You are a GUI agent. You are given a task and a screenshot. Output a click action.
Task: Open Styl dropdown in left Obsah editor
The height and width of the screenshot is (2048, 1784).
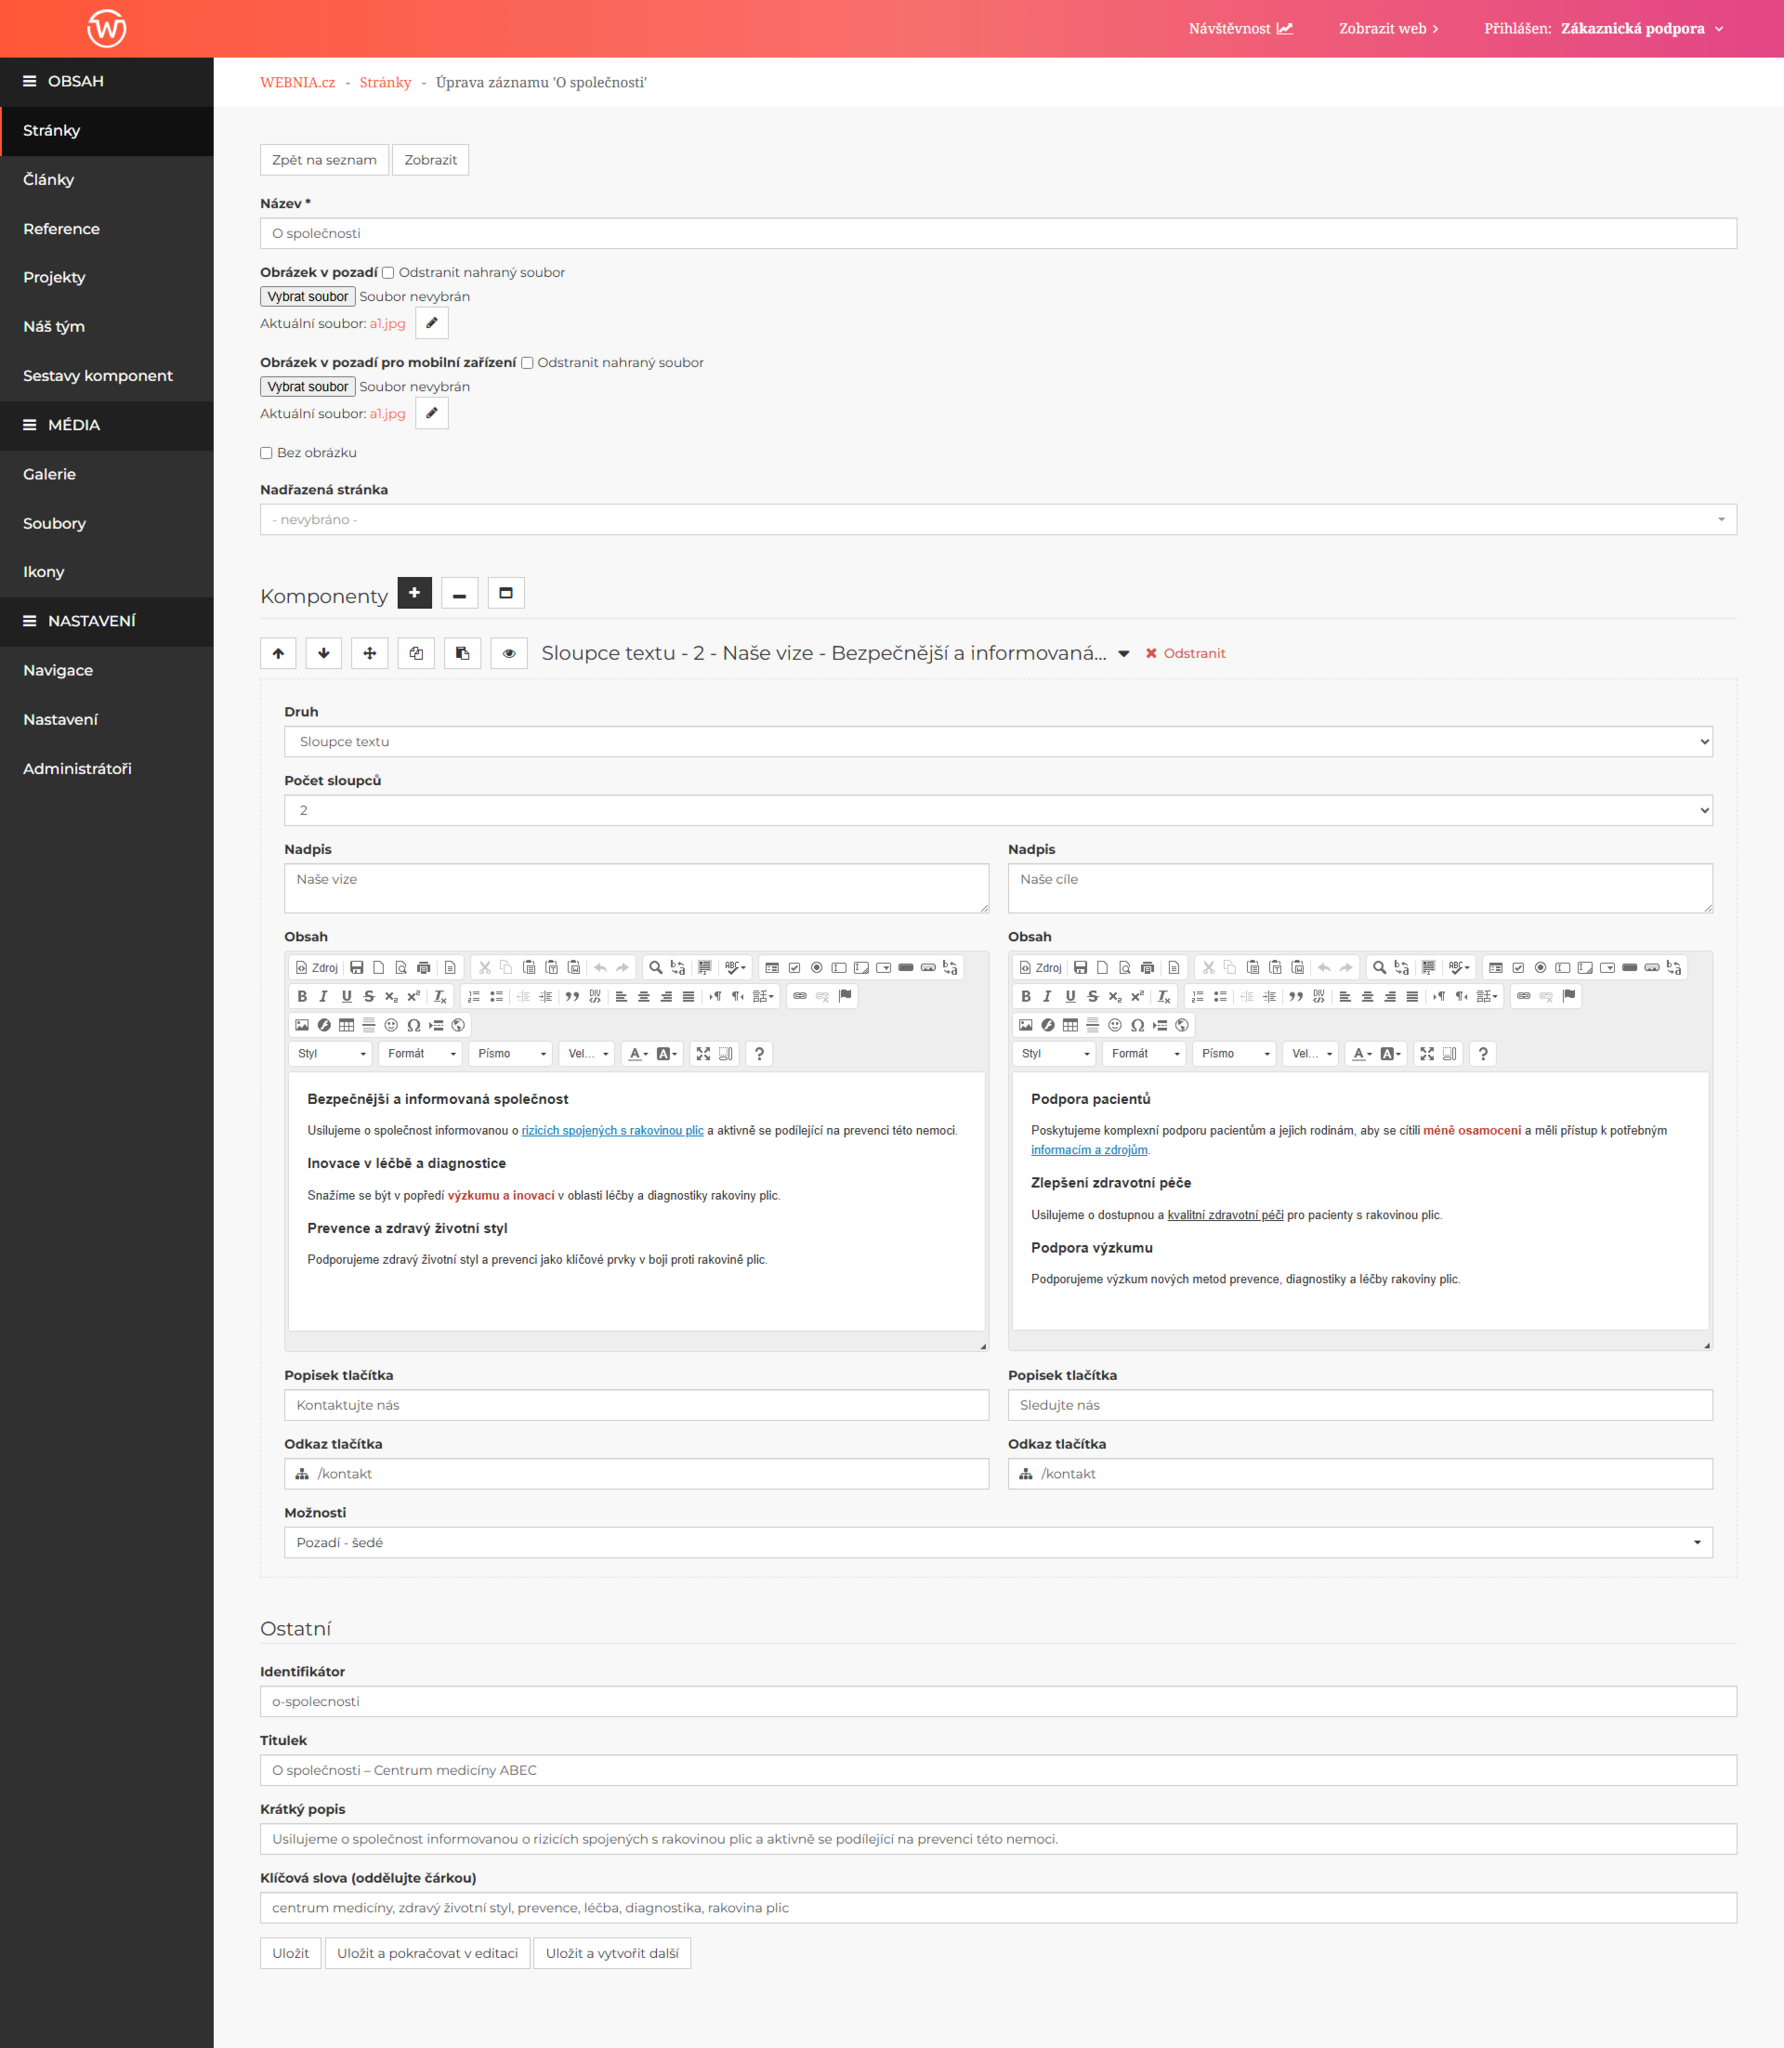point(332,1054)
